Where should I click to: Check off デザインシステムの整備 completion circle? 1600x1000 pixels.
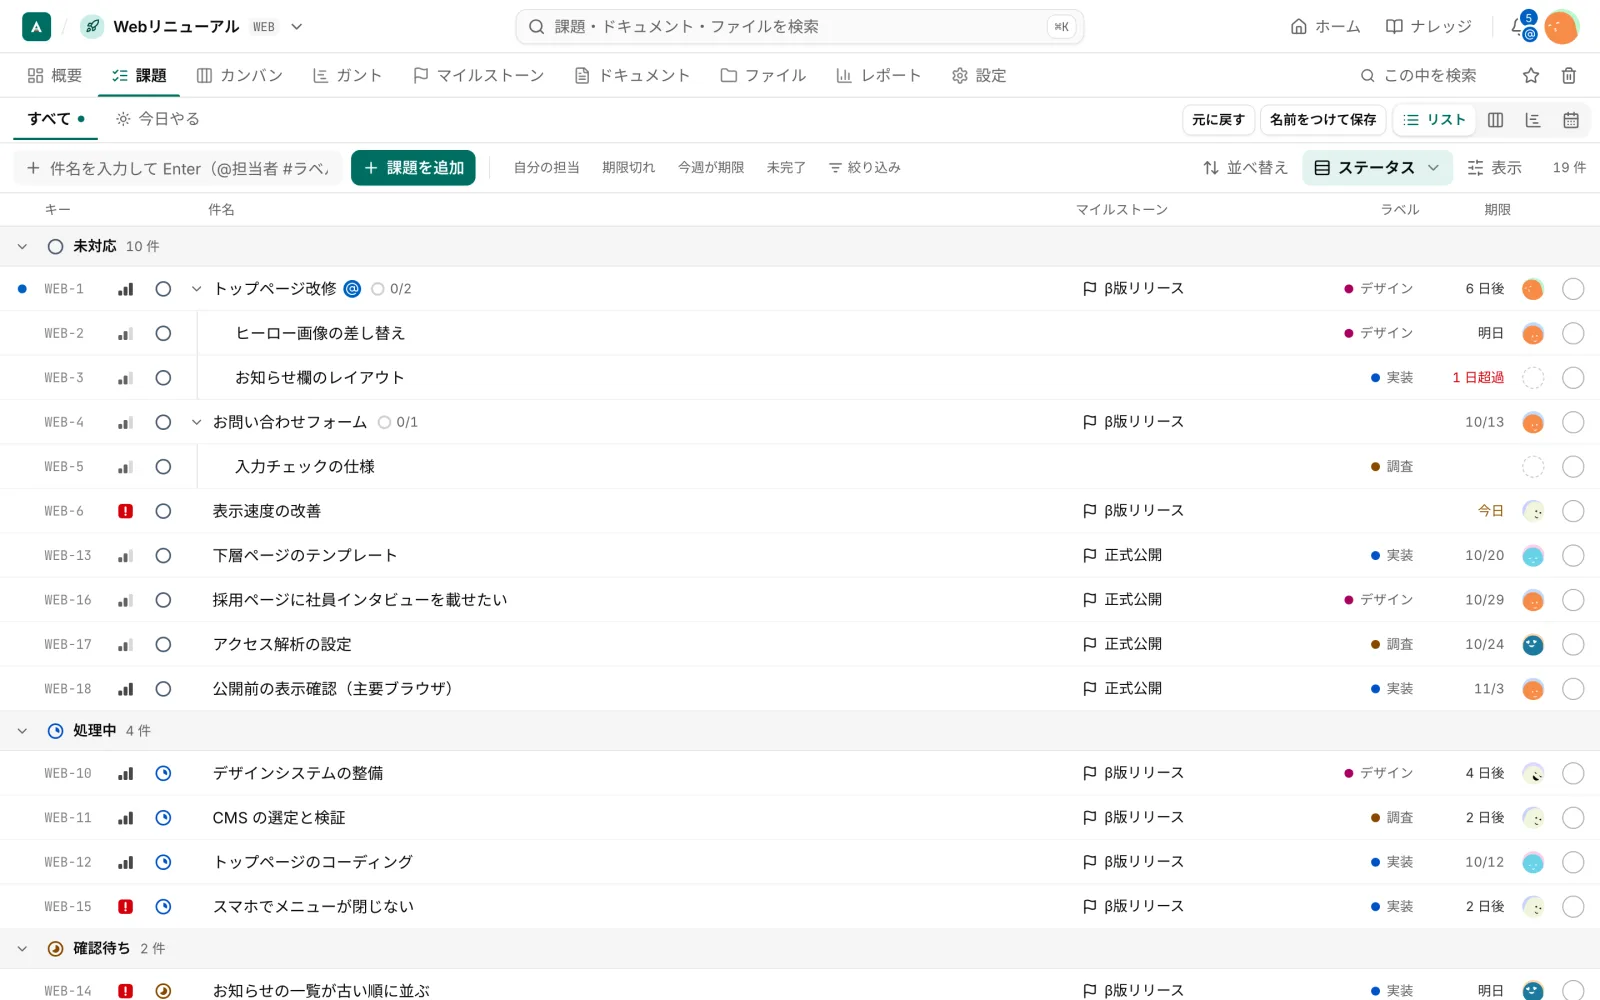1573,773
